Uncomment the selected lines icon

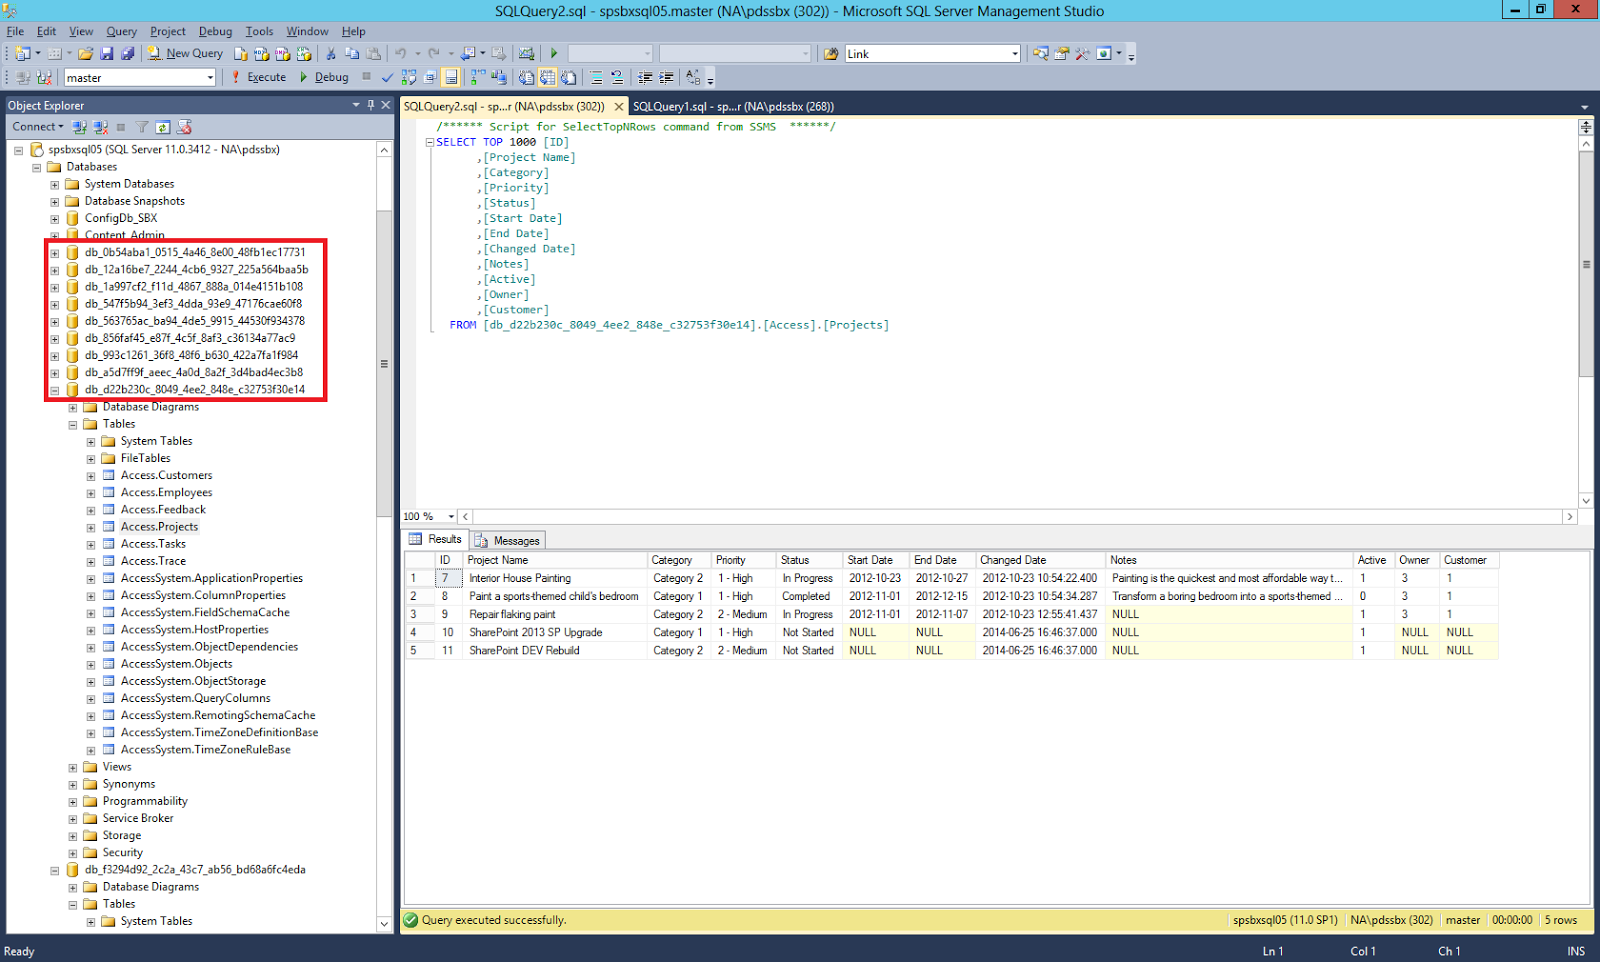click(617, 78)
